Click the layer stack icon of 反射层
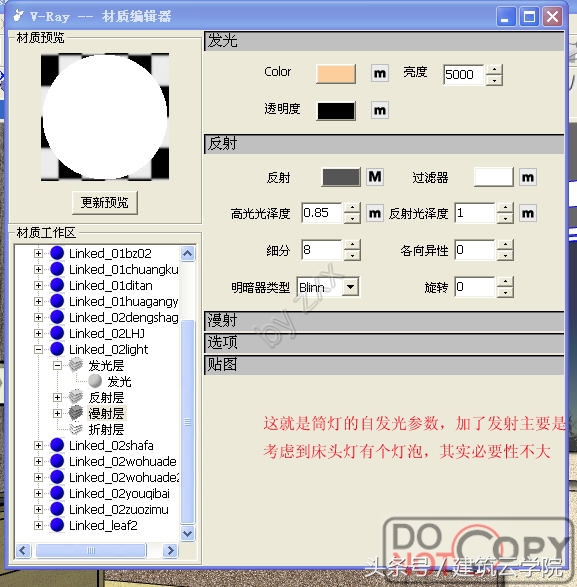This screenshot has width=577, height=587. pyautogui.click(x=76, y=397)
